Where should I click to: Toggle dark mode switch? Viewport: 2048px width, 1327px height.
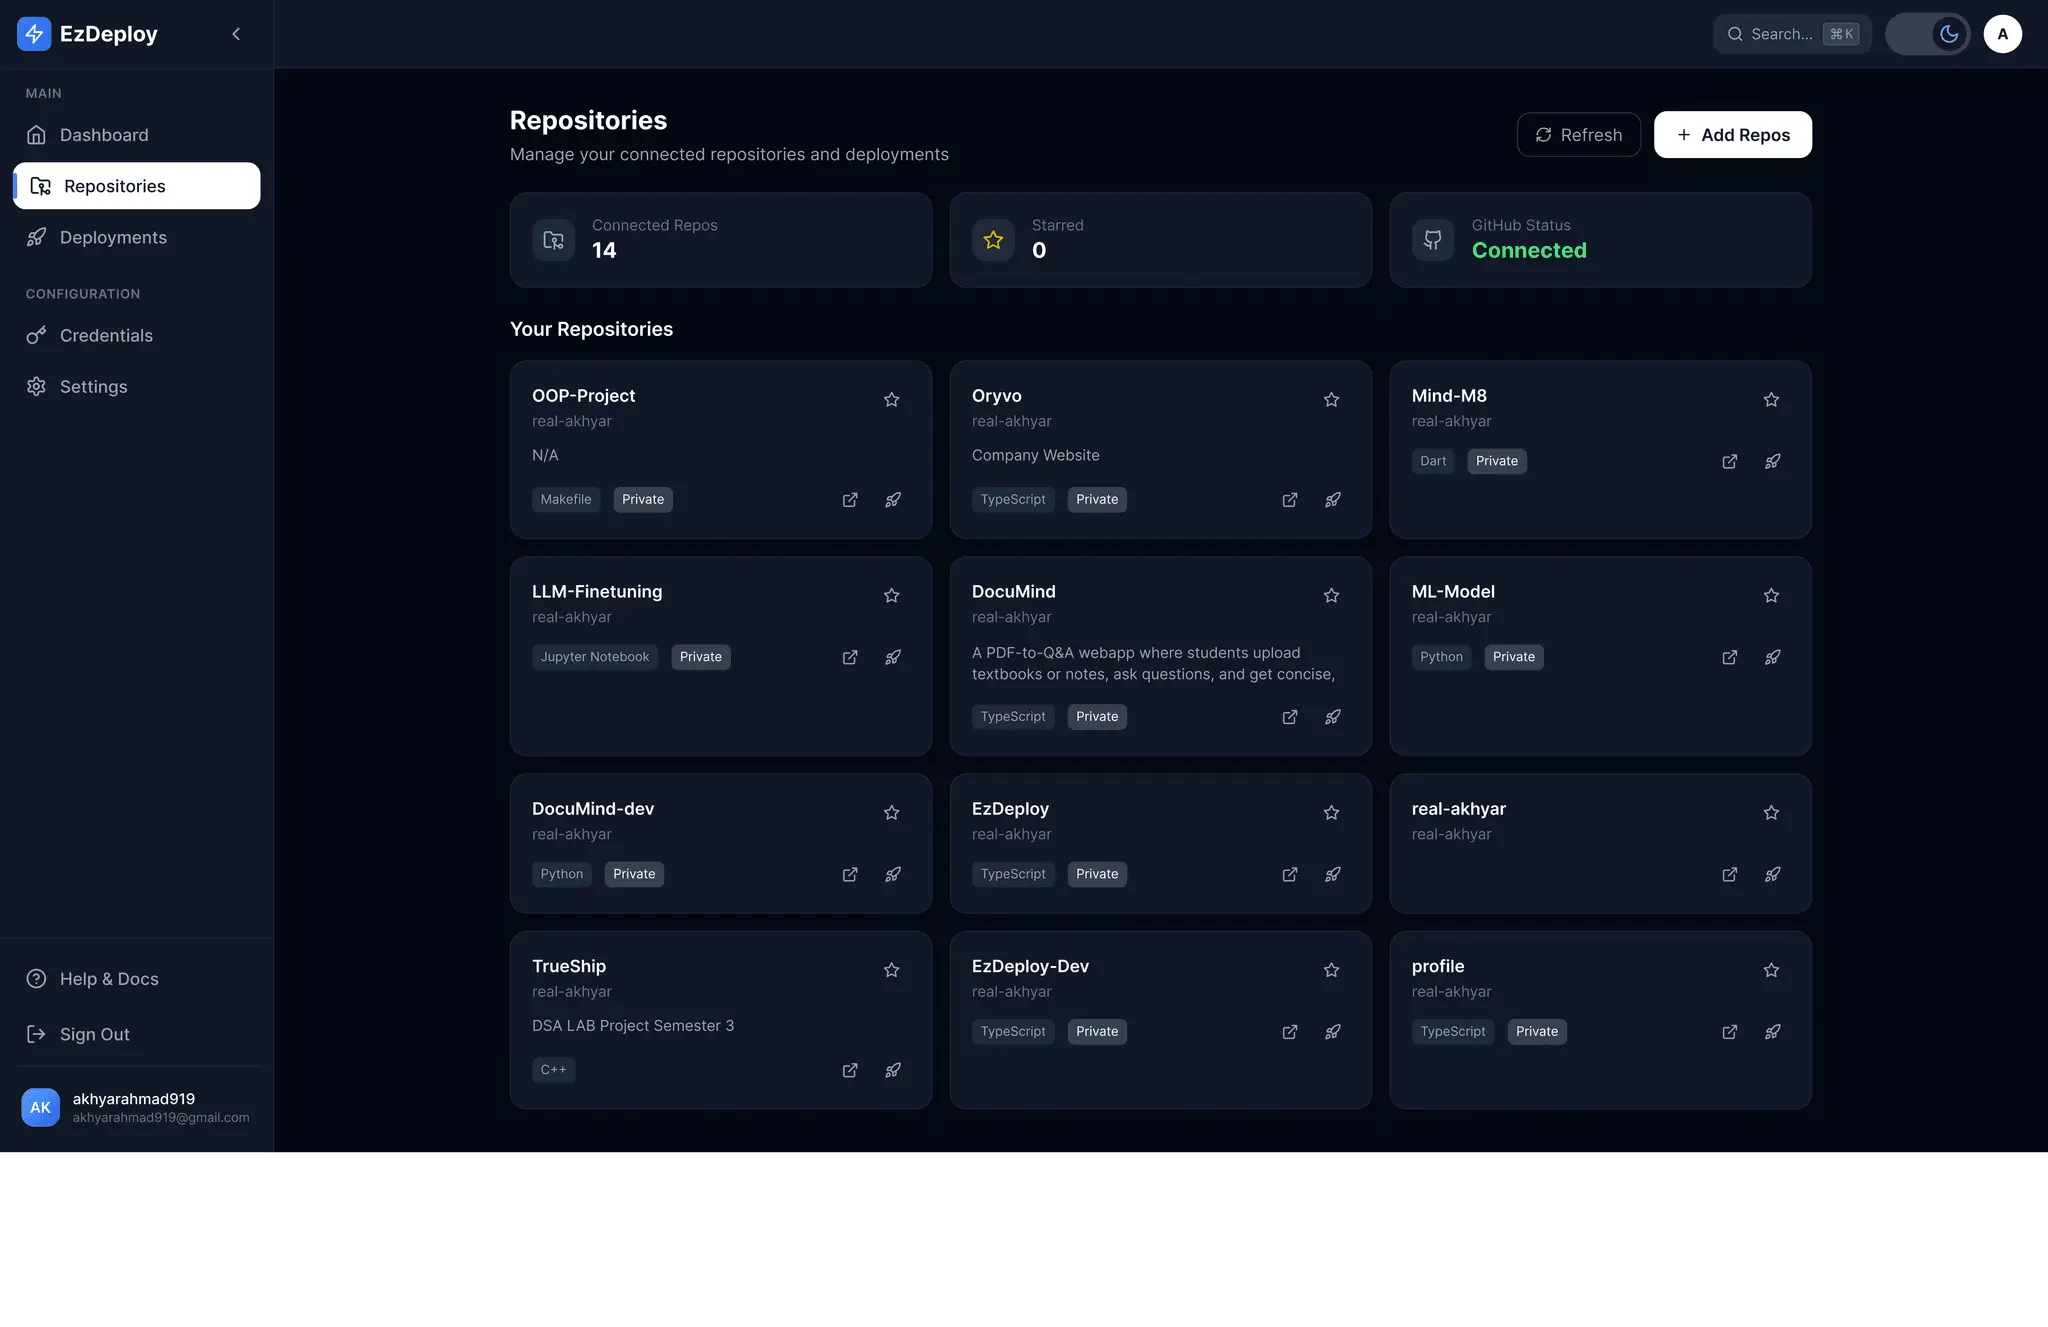coord(1927,34)
